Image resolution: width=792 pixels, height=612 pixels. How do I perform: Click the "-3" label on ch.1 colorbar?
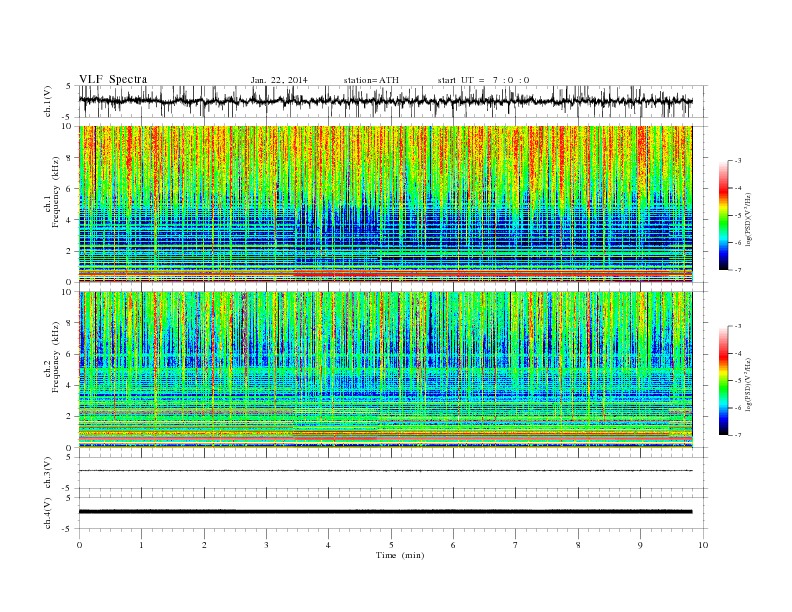pyautogui.click(x=737, y=161)
